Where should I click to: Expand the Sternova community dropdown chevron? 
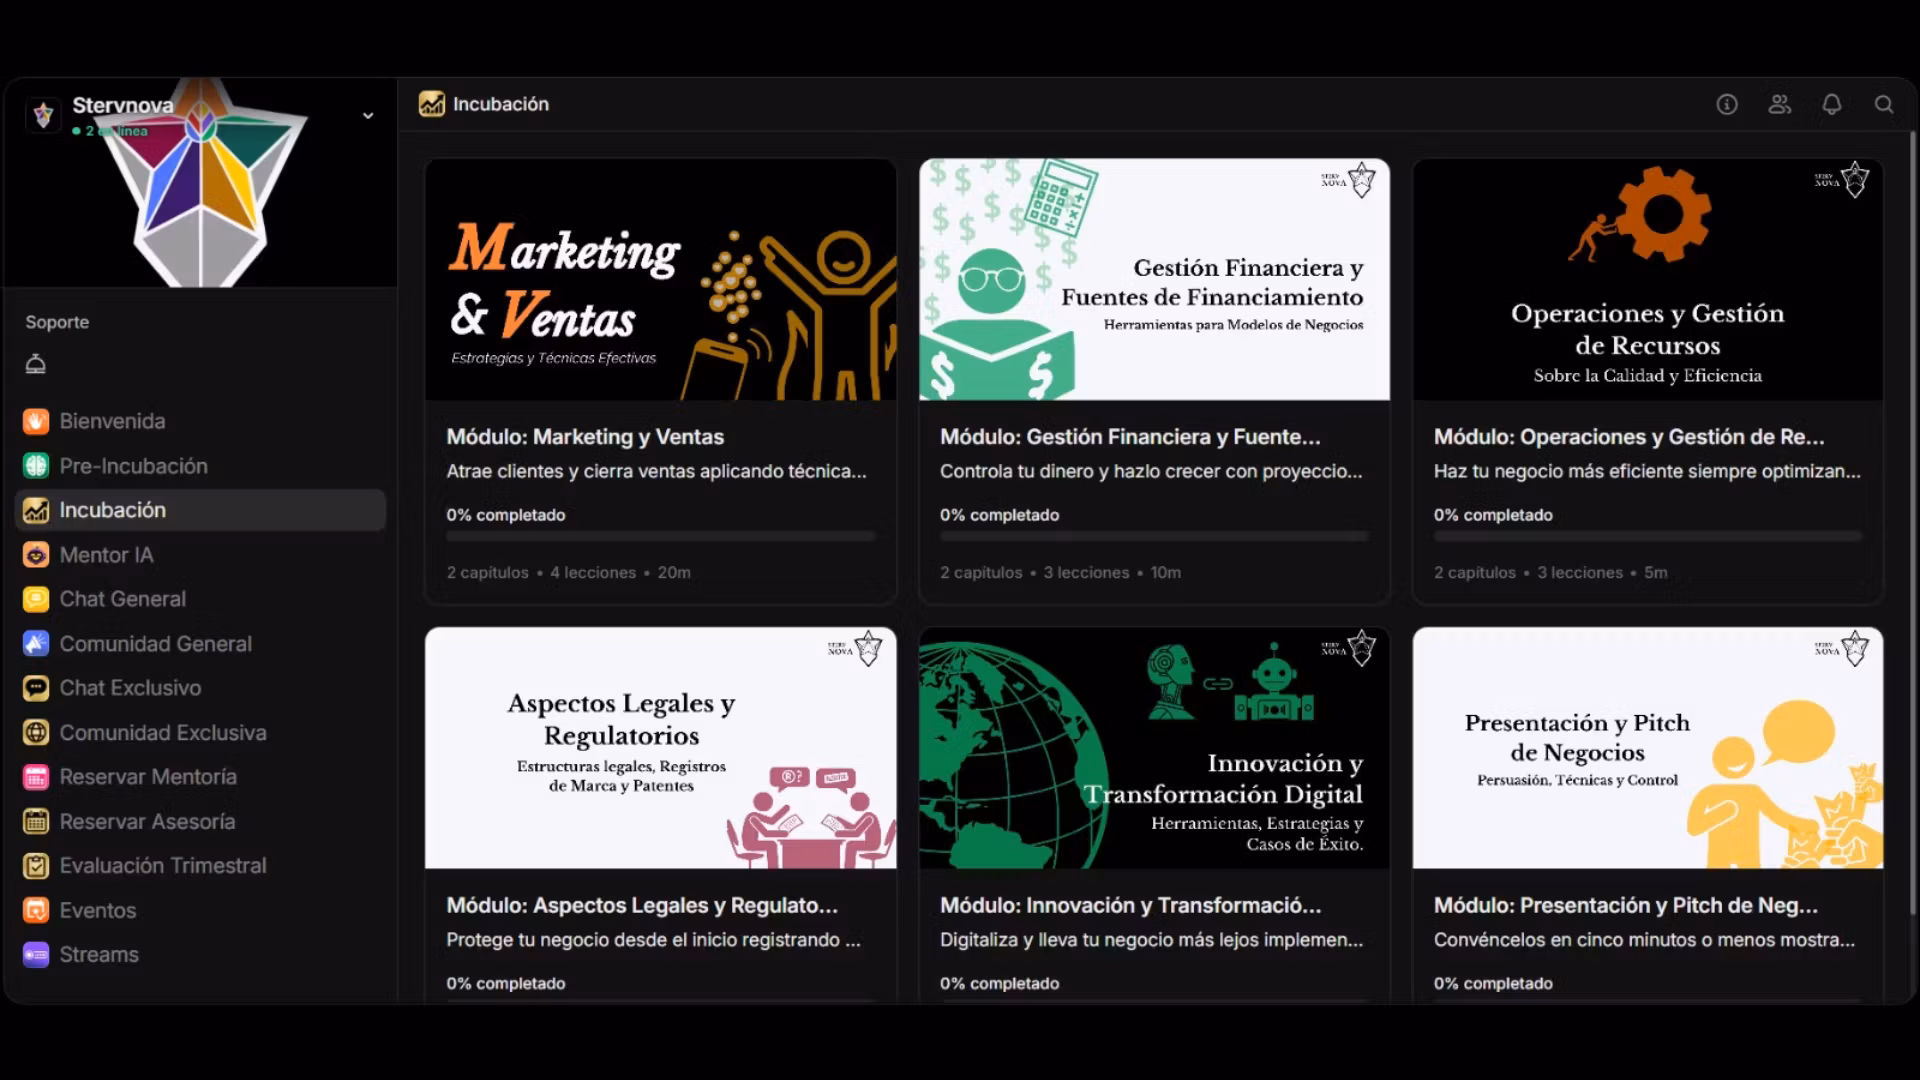(x=368, y=116)
